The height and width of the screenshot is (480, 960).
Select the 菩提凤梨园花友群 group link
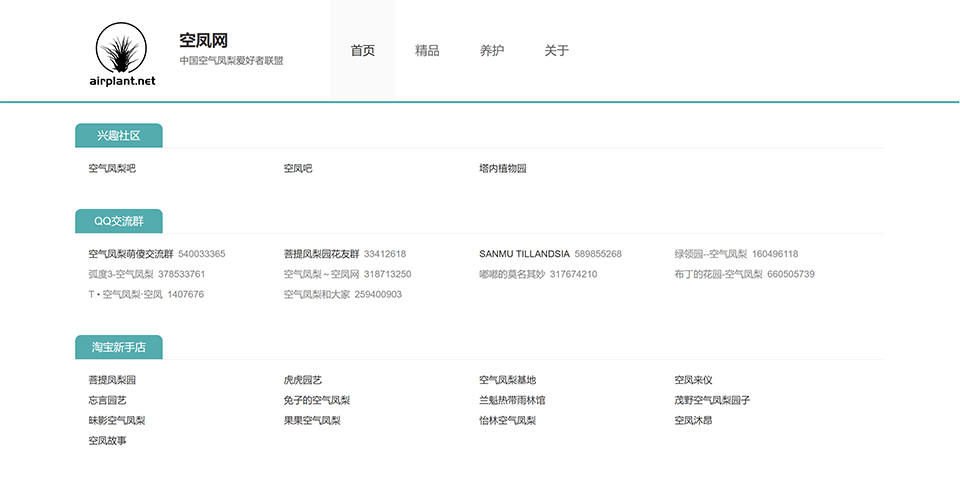[321, 254]
